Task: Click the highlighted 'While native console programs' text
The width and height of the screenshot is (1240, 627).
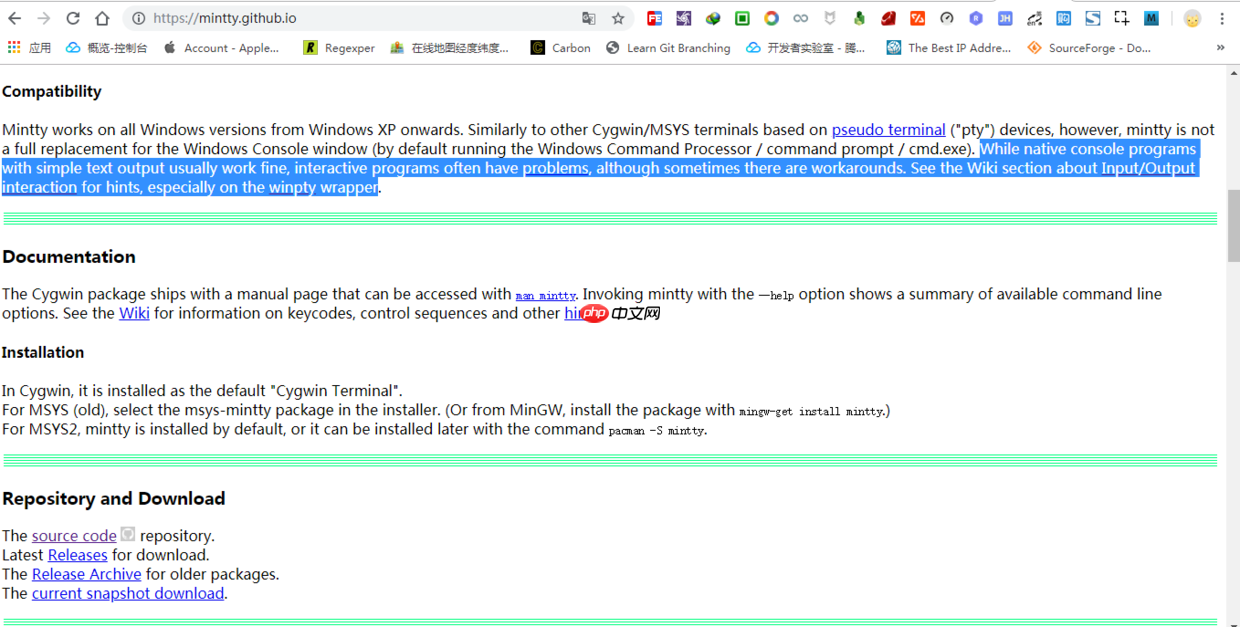Action: click(x=1088, y=149)
